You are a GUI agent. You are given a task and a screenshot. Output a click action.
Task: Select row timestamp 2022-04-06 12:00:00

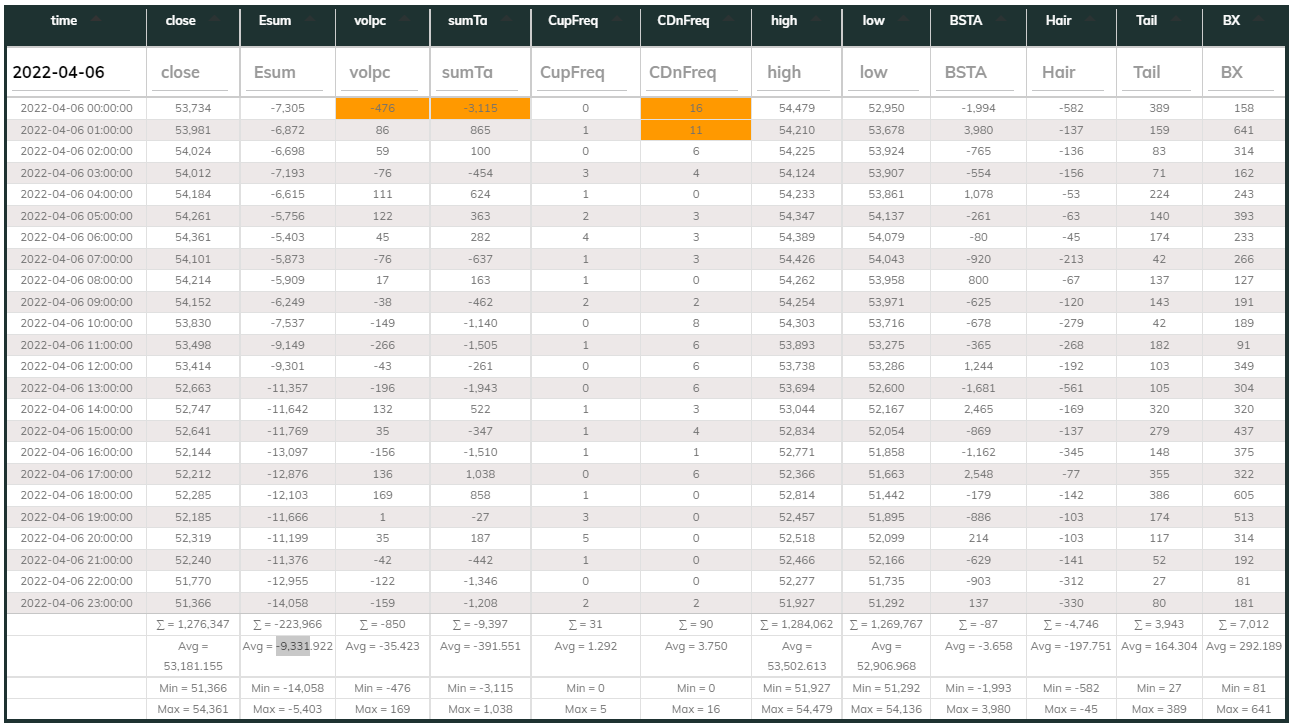76,366
